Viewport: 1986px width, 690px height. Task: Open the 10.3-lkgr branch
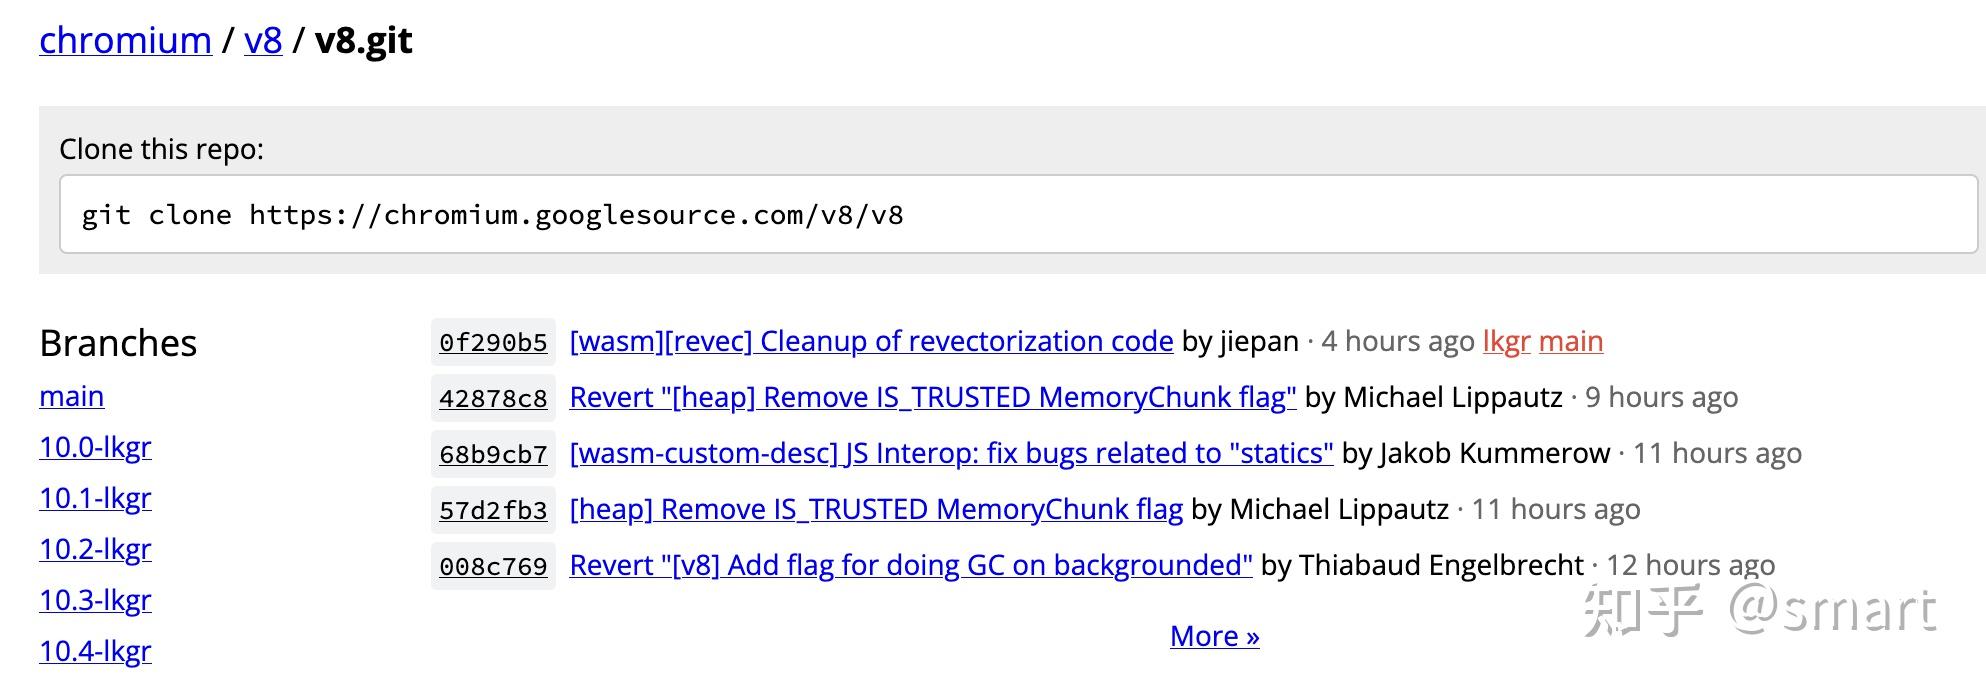[x=95, y=601]
